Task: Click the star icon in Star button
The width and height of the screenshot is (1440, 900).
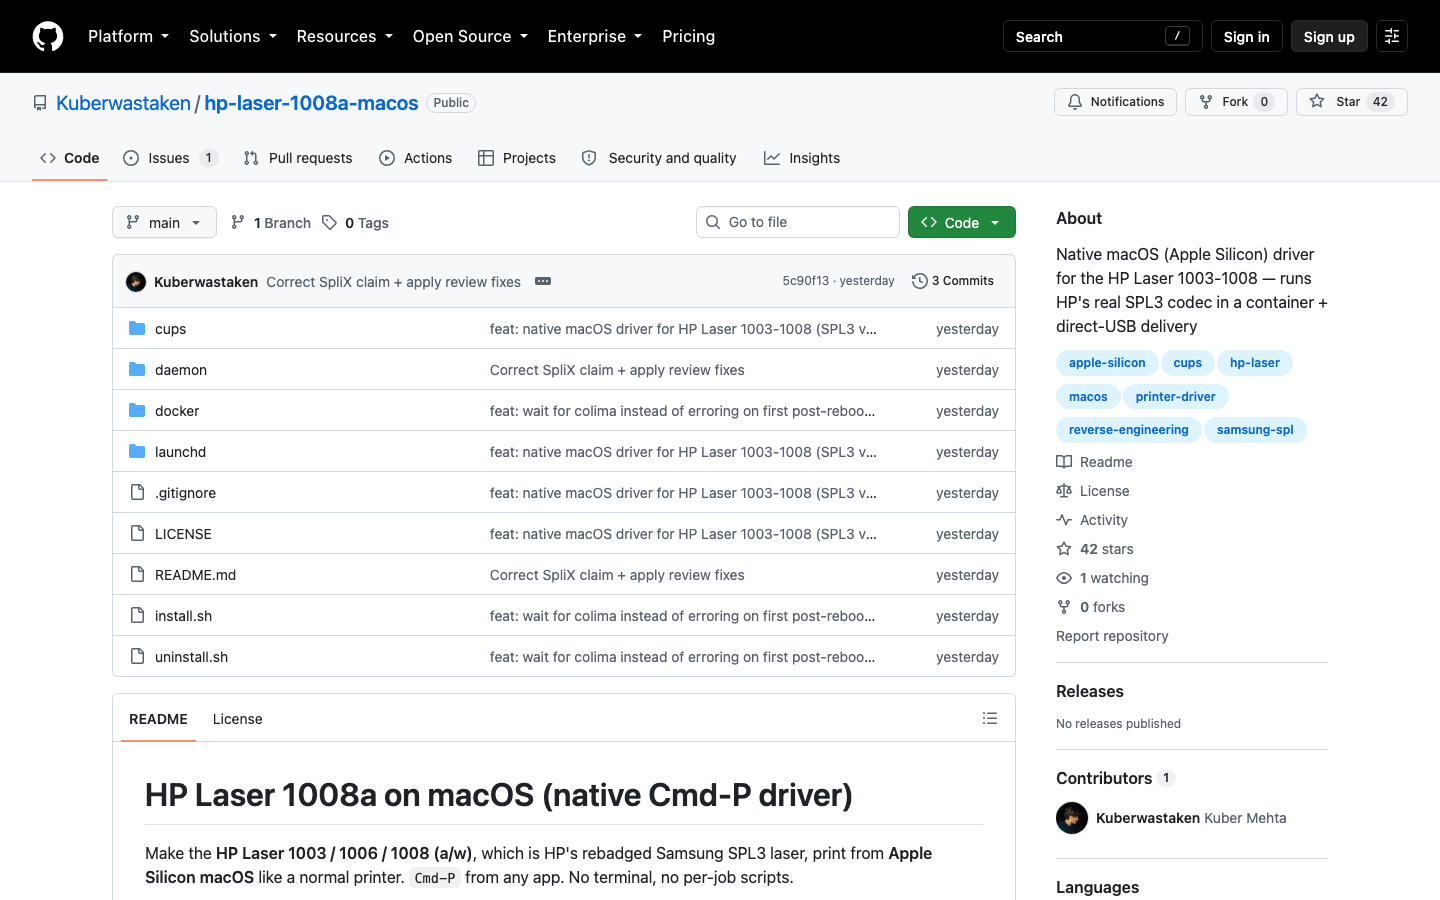Action: click(x=1317, y=101)
